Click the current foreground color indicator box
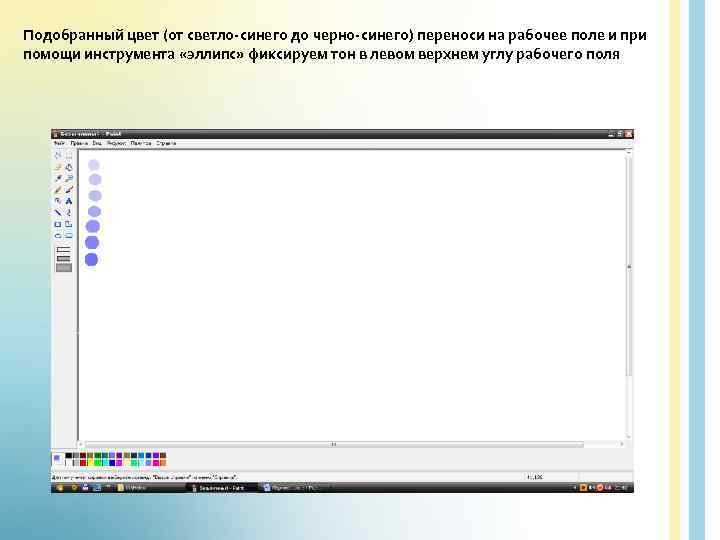This screenshot has height=540, width=720. (x=56, y=457)
